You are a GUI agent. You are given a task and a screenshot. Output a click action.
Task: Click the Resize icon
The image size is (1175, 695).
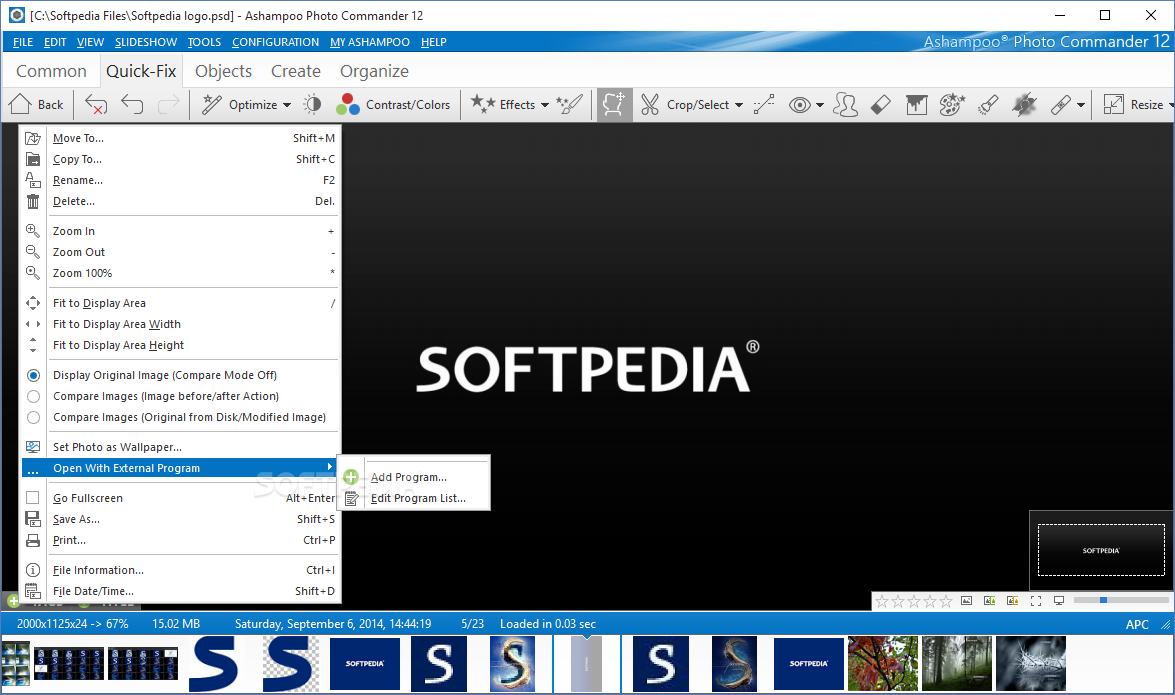(1114, 105)
